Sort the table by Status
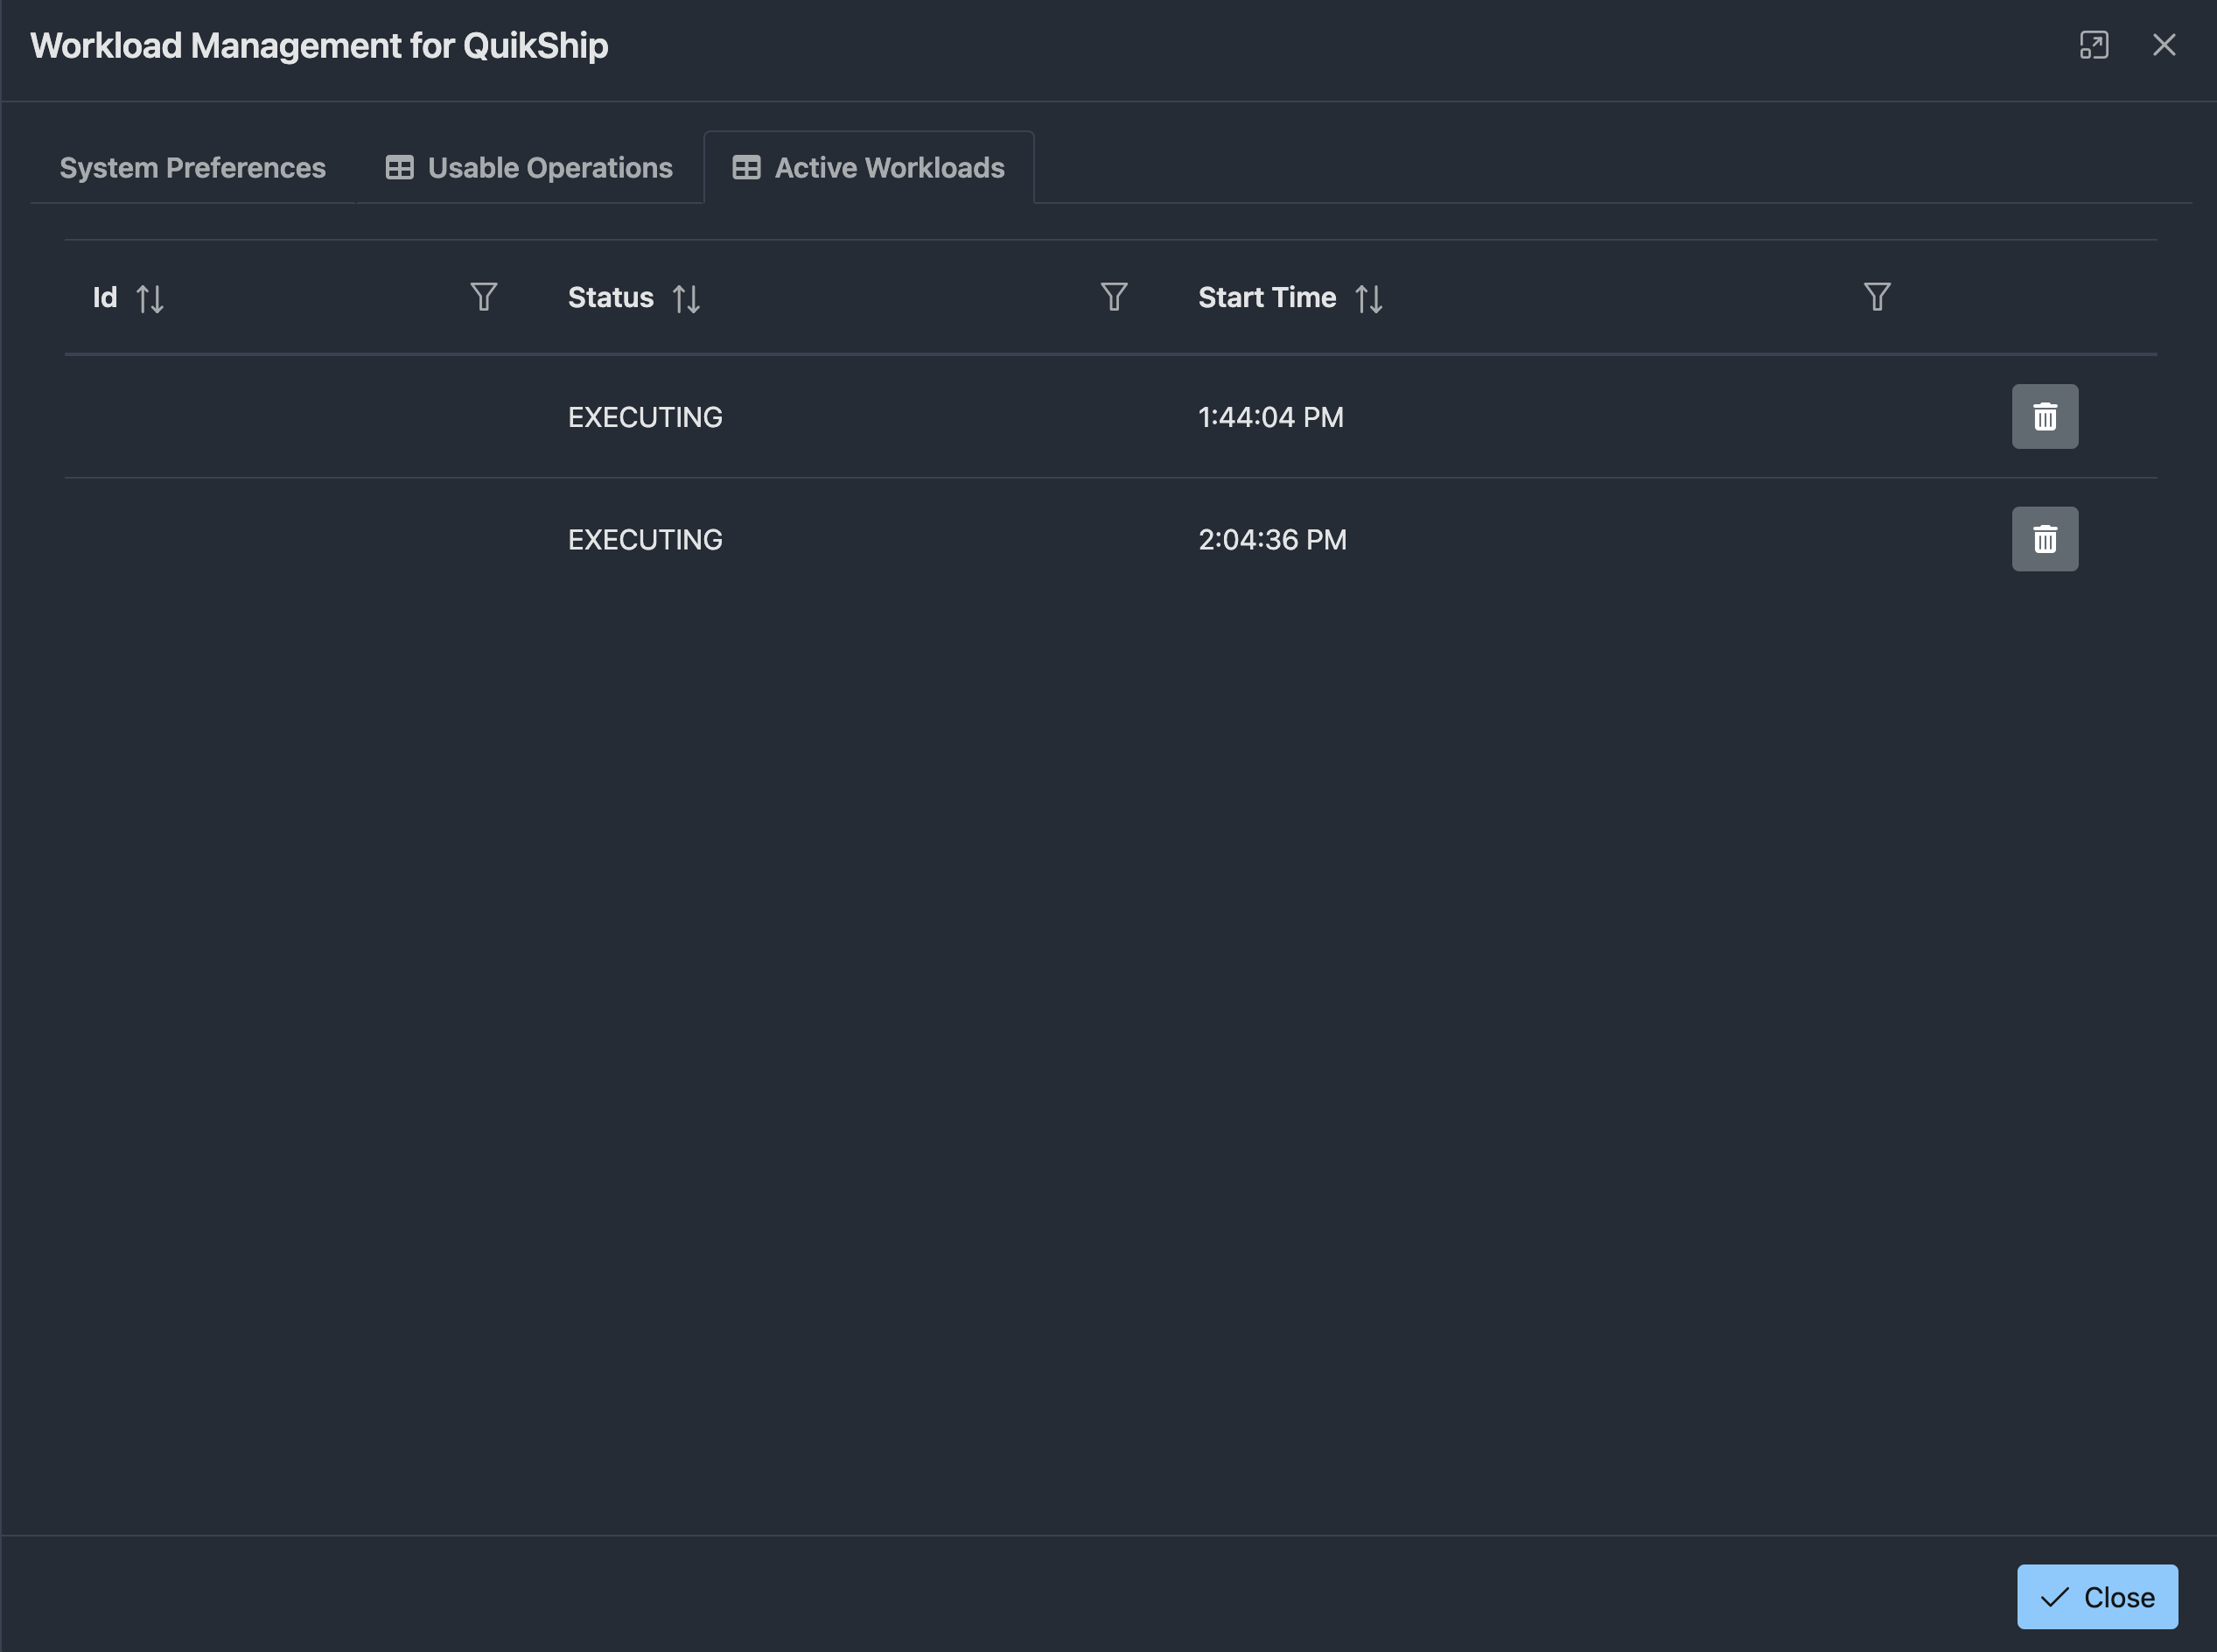 click(x=686, y=298)
